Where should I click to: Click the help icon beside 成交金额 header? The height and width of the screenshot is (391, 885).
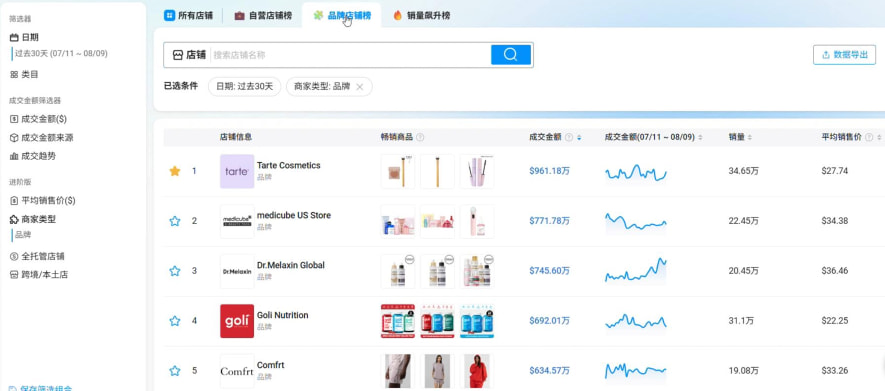coord(569,137)
